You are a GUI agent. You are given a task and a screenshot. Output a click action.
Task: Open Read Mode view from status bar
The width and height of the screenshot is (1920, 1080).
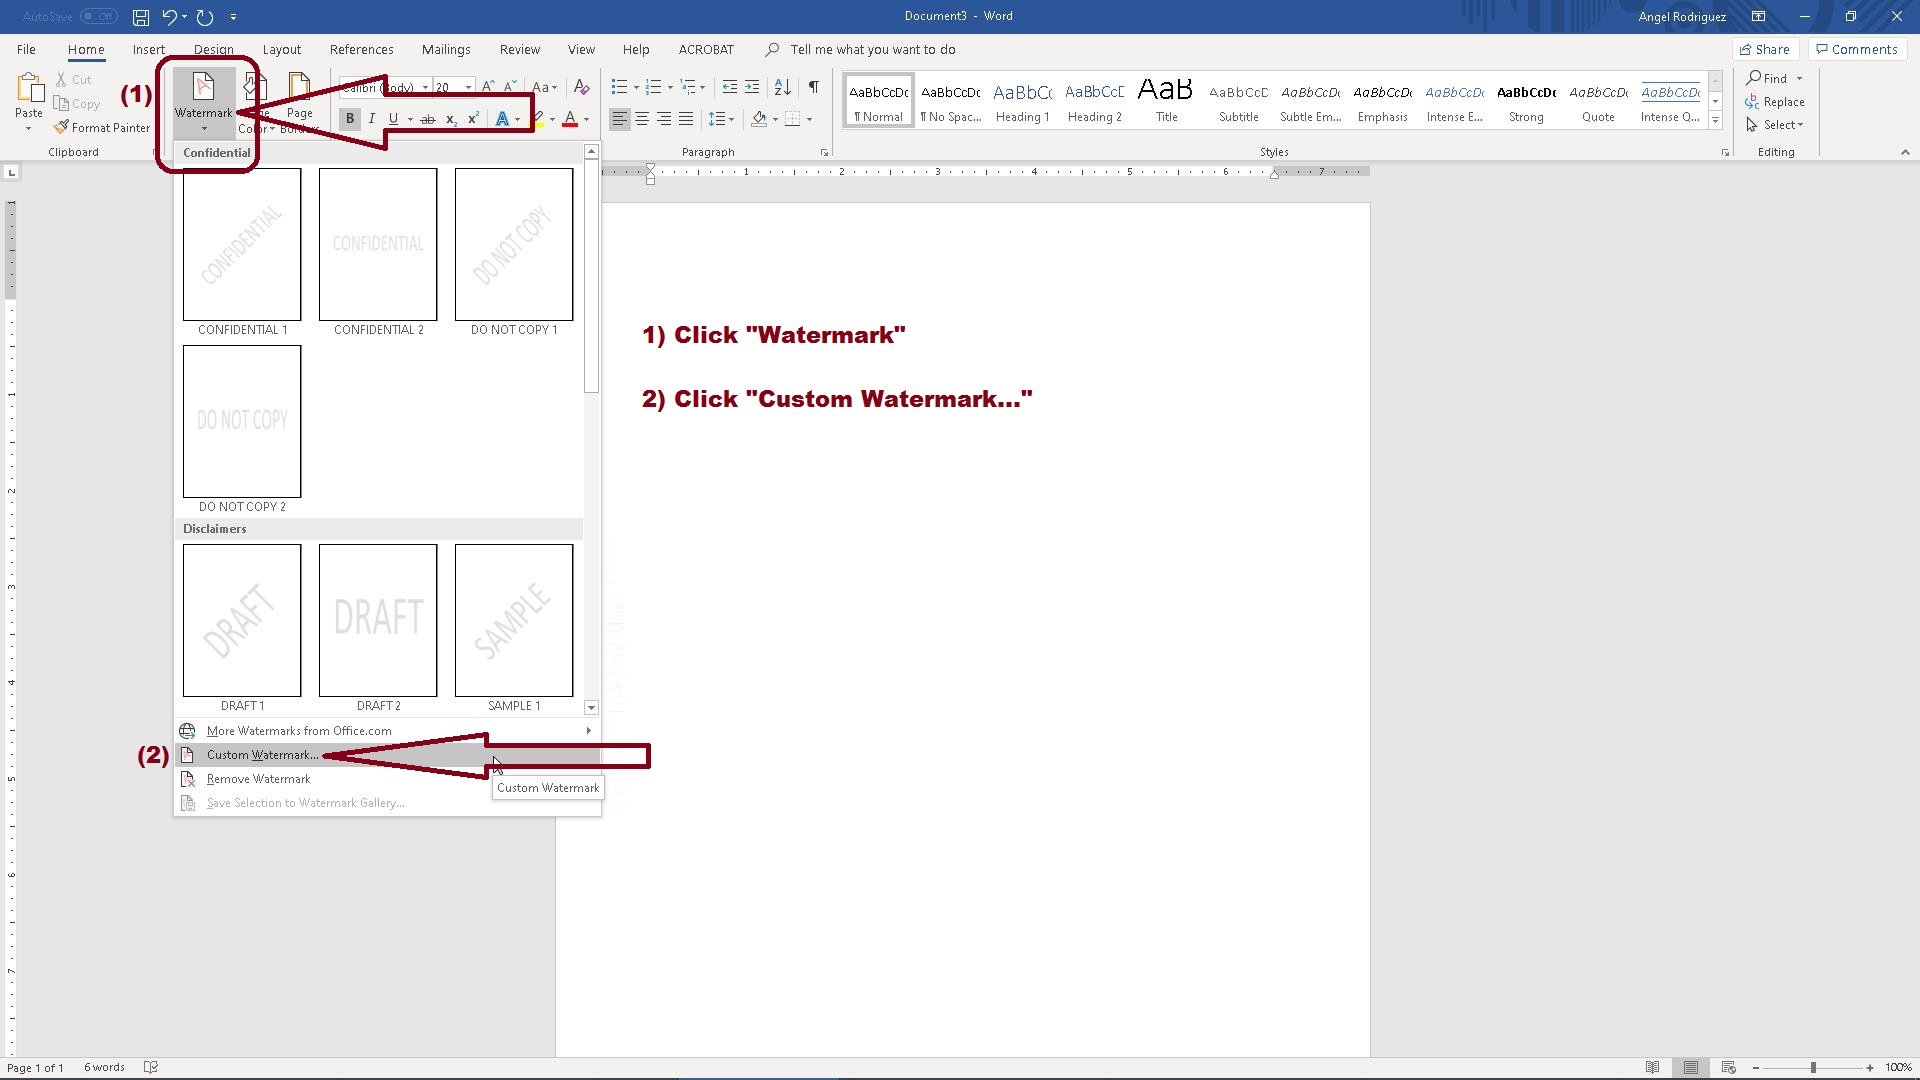(1653, 1067)
